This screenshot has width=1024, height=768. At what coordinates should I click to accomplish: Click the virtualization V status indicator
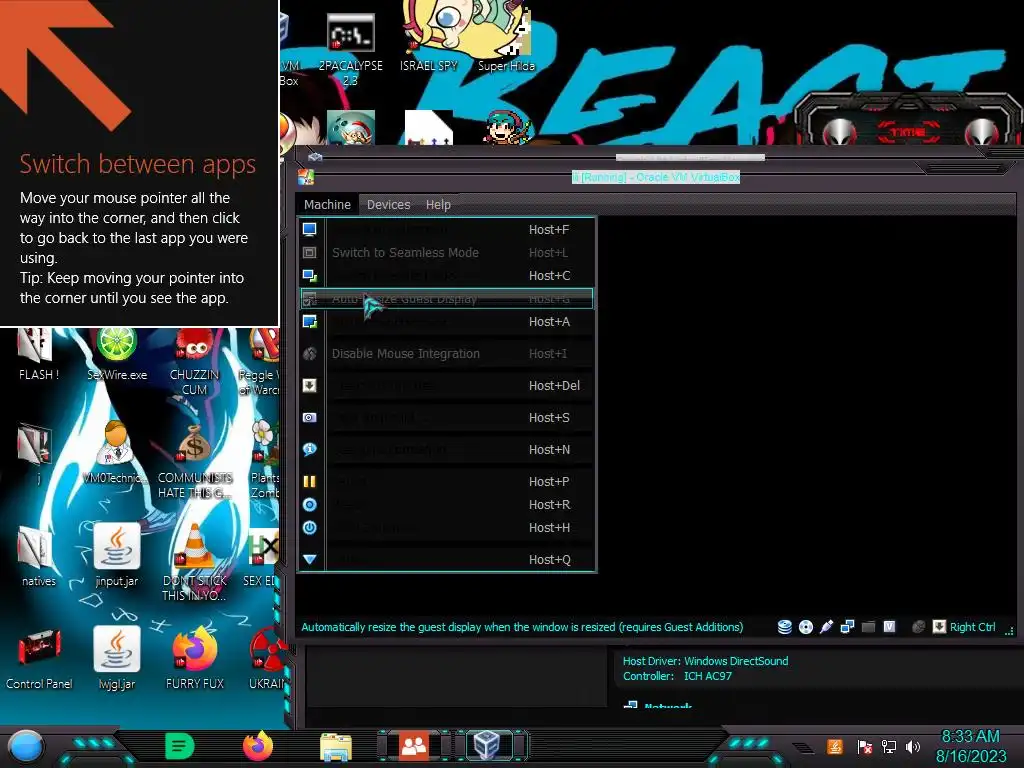tap(889, 626)
